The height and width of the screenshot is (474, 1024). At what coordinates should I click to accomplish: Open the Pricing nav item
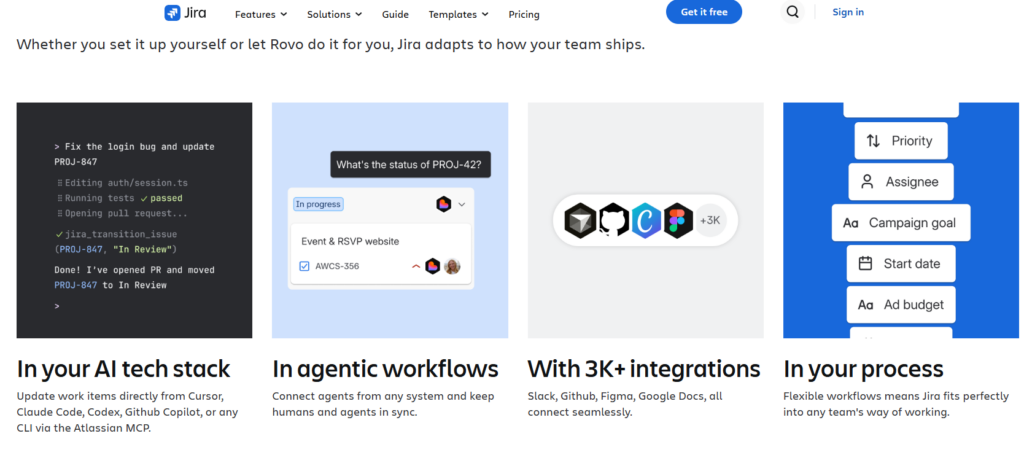tap(524, 14)
